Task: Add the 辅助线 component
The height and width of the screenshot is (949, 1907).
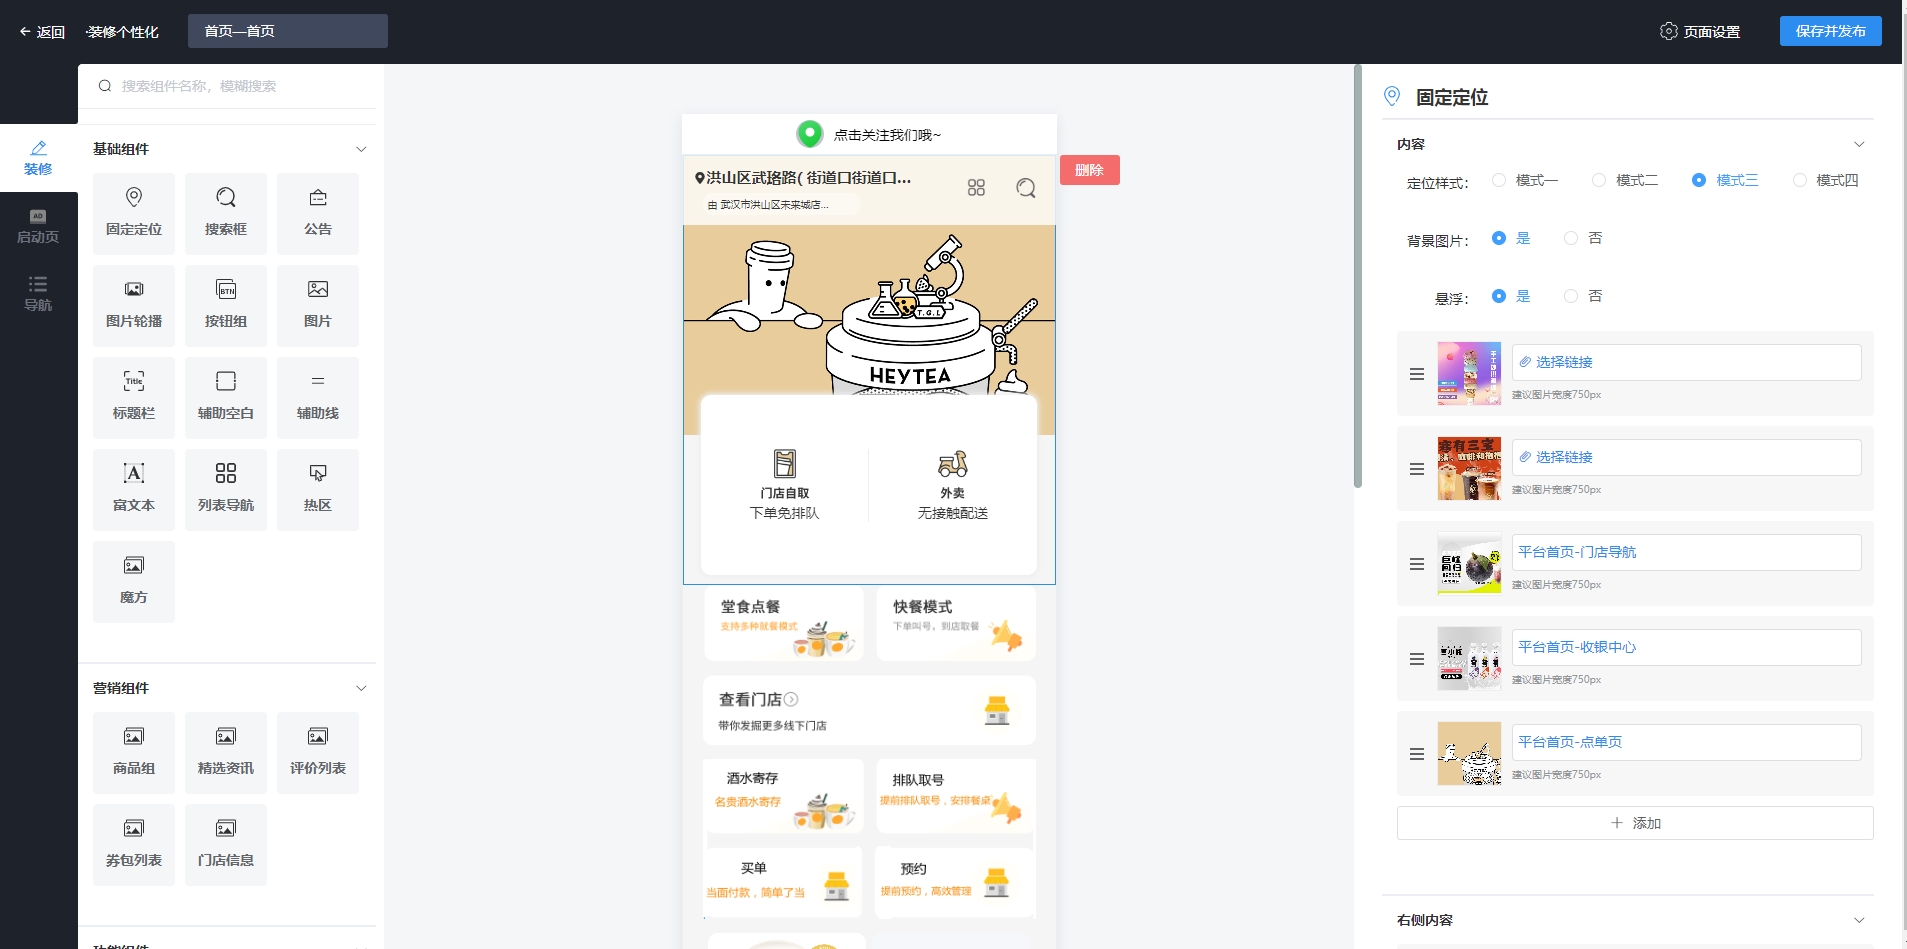Action: tap(318, 397)
